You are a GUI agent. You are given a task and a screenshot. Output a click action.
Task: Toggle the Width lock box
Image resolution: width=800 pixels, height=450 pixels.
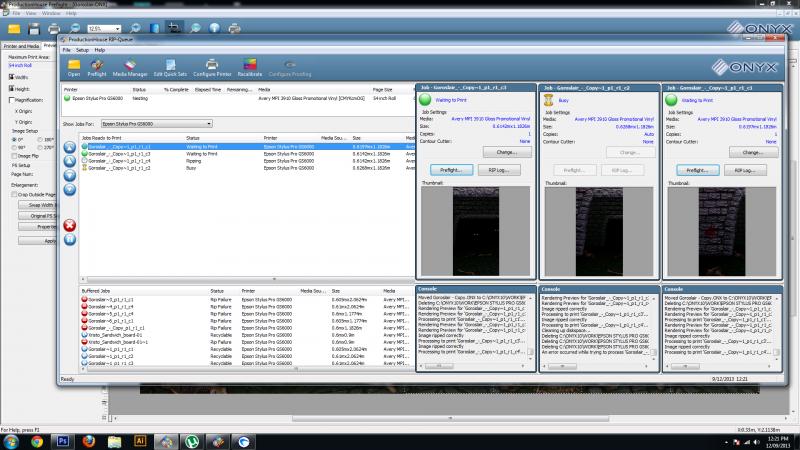coord(12,77)
